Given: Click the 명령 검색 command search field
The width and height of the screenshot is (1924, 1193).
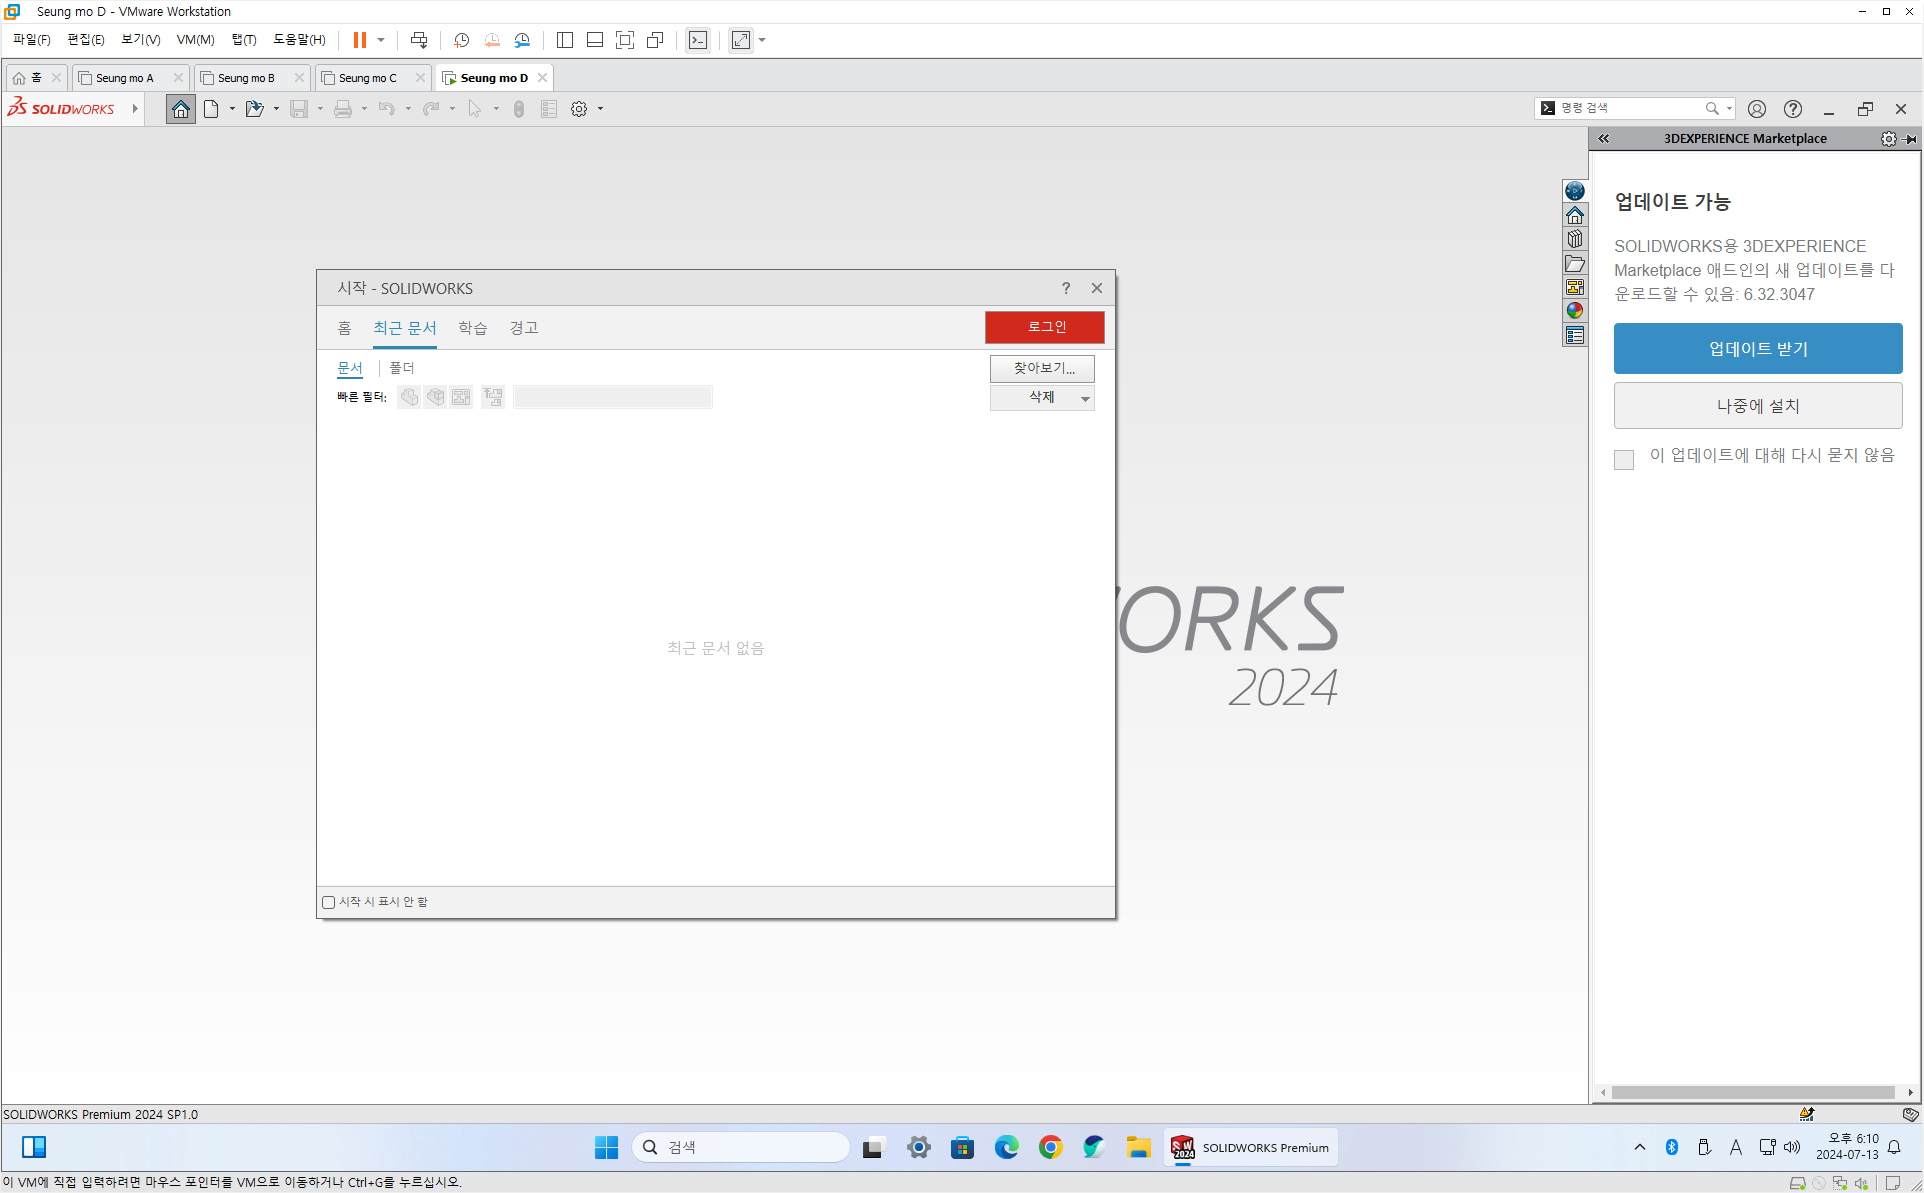Looking at the screenshot, I should 1630,108.
